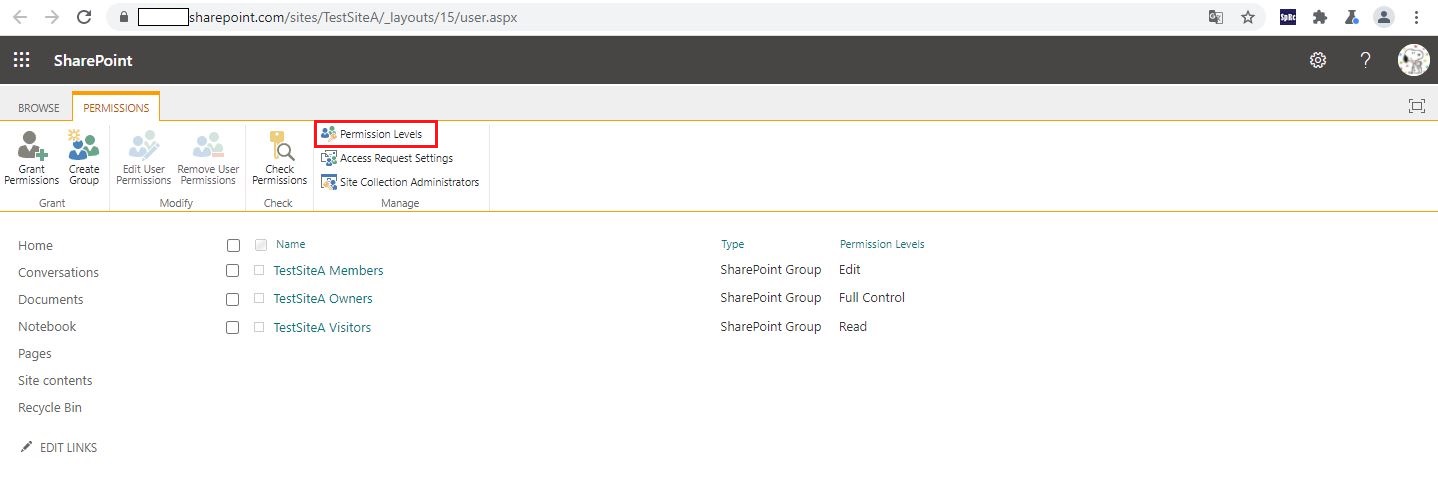The height and width of the screenshot is (477, 1438).
Task: Click the TestSiteA Owners group link
Action: pyautogui.click(x=323, y=299)
